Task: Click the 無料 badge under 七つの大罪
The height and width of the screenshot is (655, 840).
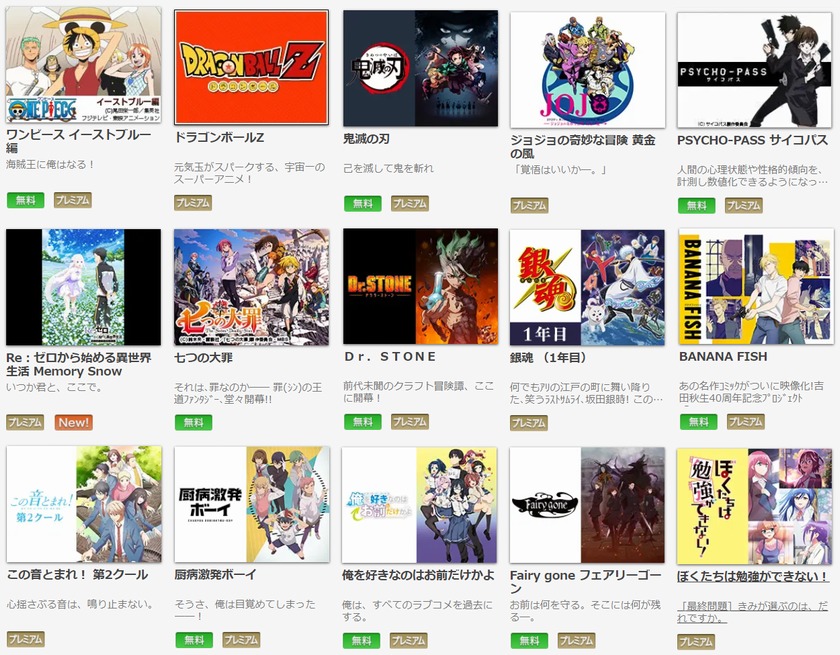Action: pos(193,423)
